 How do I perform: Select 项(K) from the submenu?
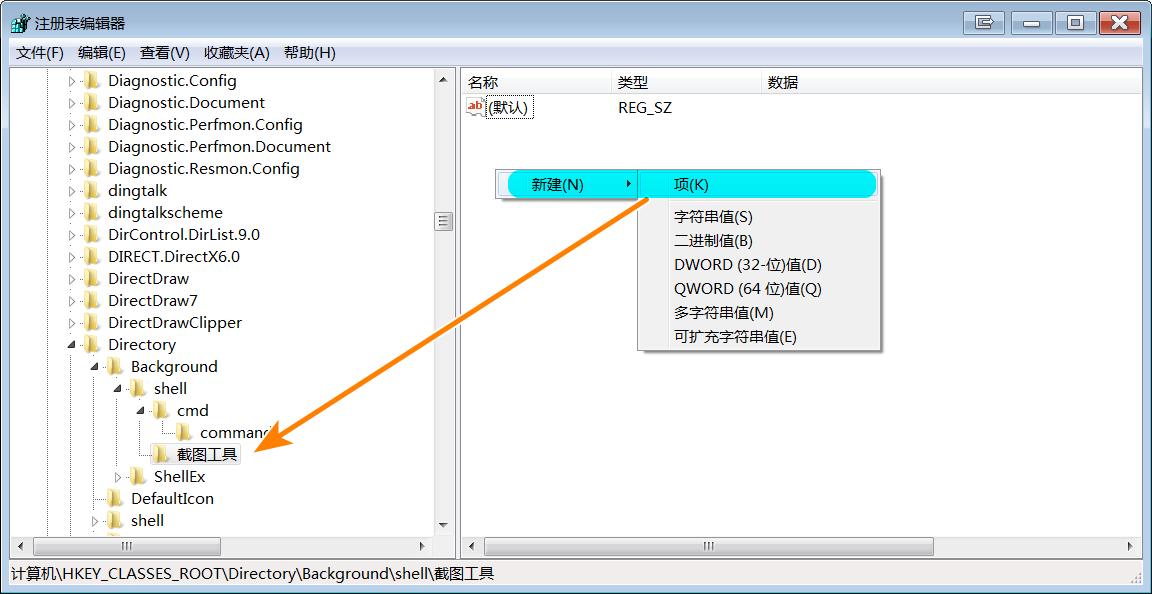click(x=758, y=185)
